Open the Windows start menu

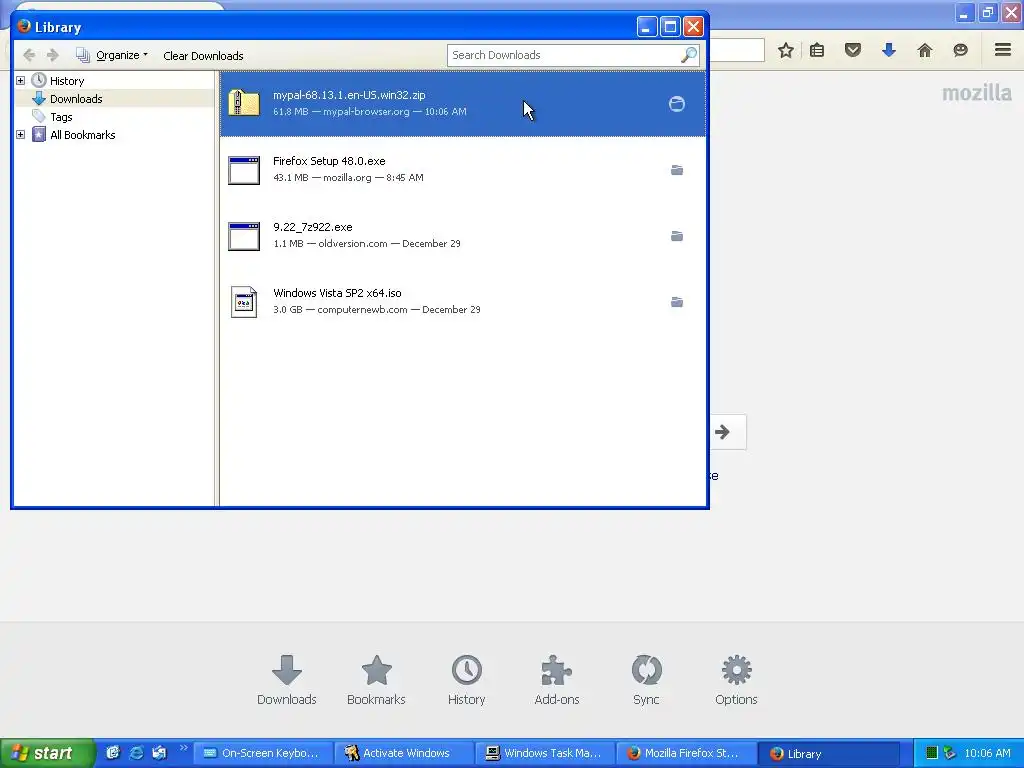coord(47,753)
